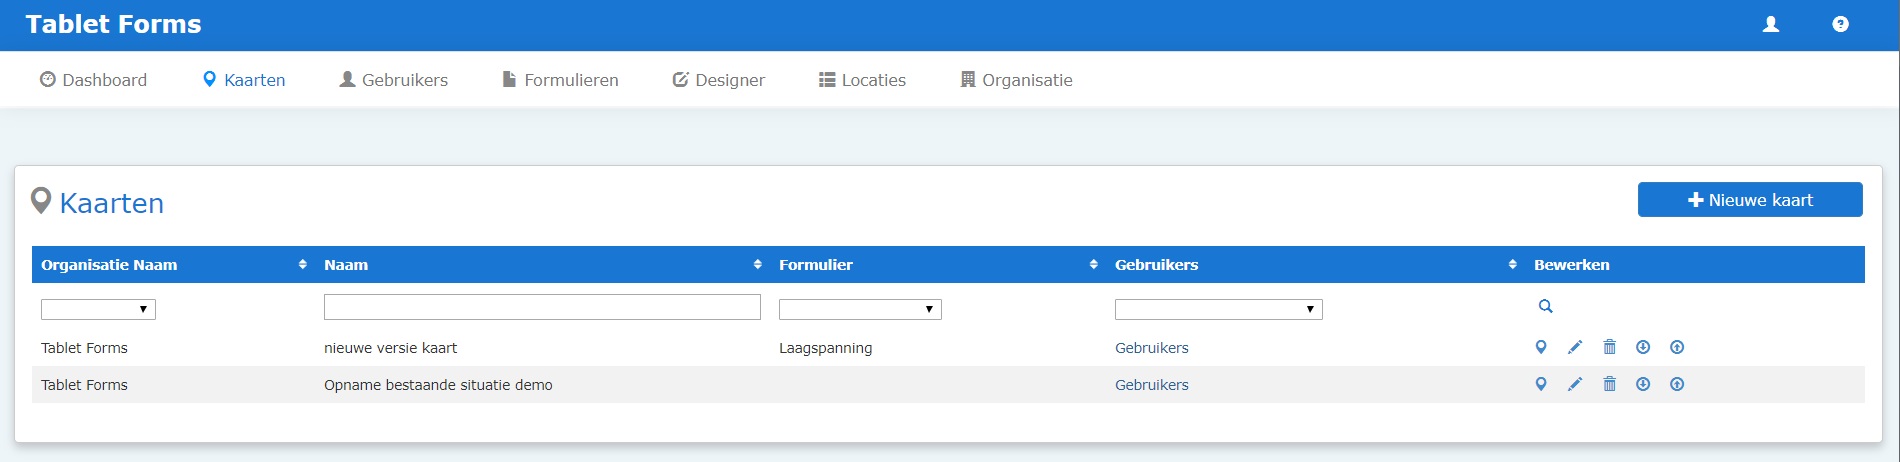Click 'Tablet Forms' in Opname bestaande situatie row
The height and width of the screenshot is (462, 1900).
tap(84, 385)
